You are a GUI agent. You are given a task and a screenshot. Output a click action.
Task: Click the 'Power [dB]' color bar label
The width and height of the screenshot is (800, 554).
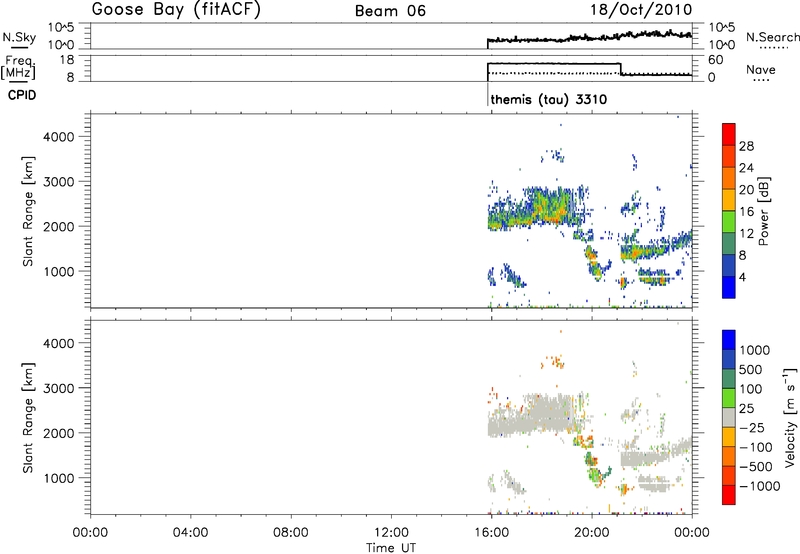[763, 211]
